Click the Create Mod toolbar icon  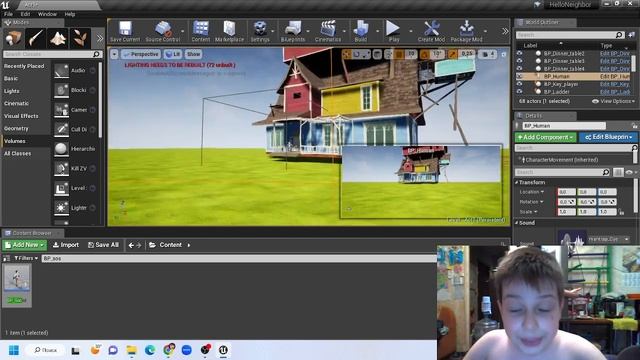pos(431,31)
